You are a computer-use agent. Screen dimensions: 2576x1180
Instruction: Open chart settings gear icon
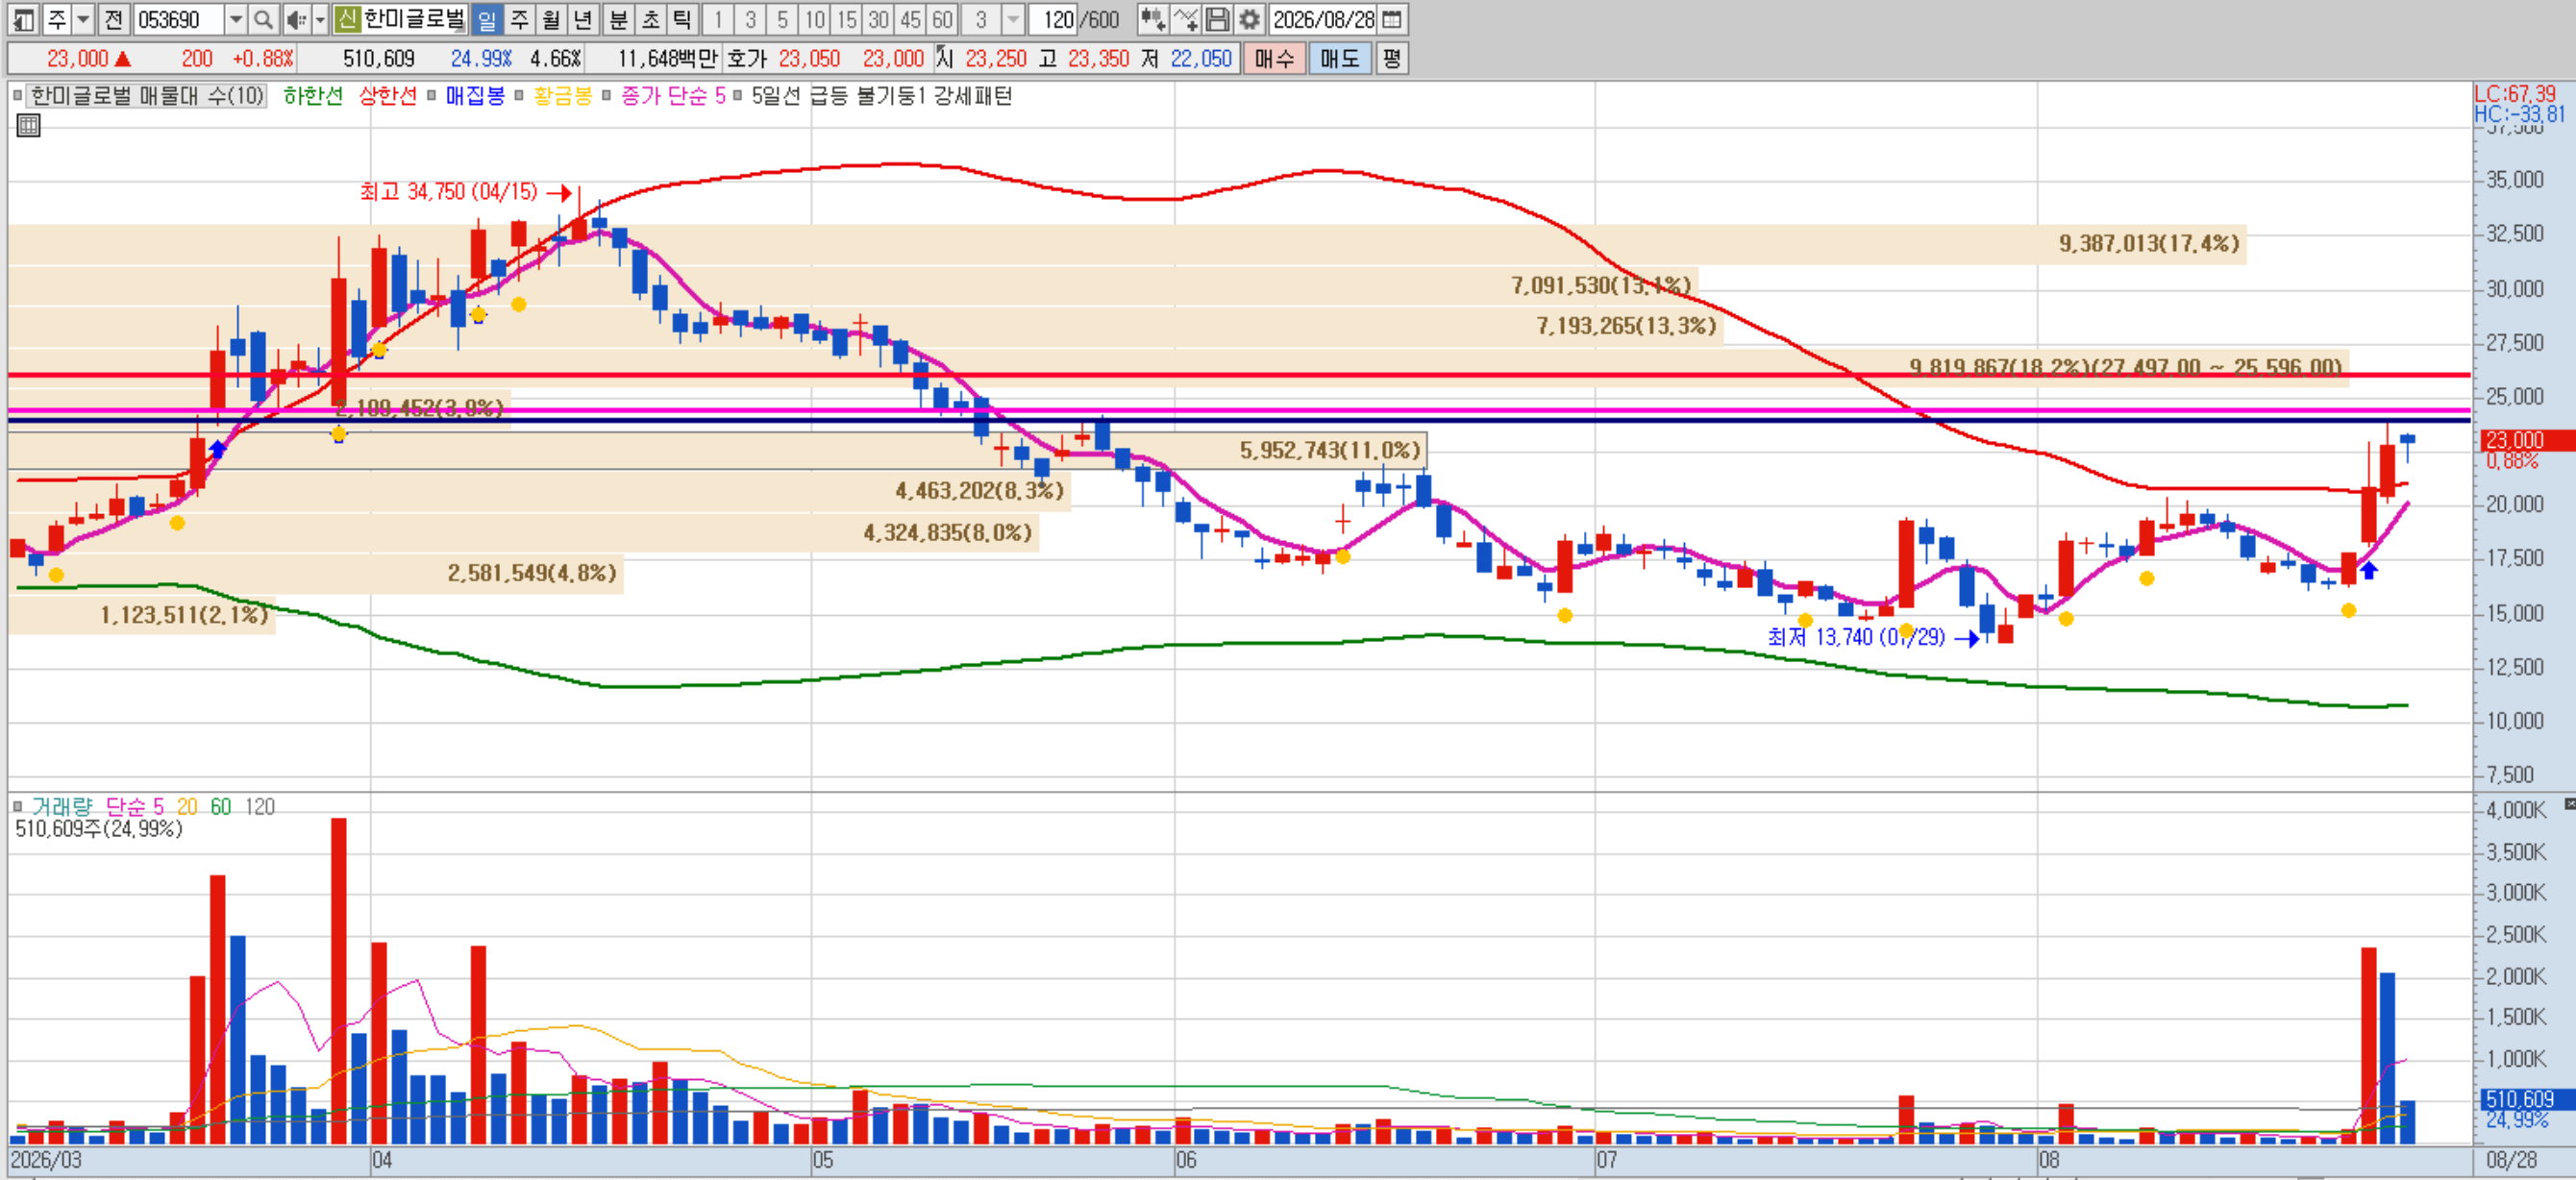[x=1249, y=19]
